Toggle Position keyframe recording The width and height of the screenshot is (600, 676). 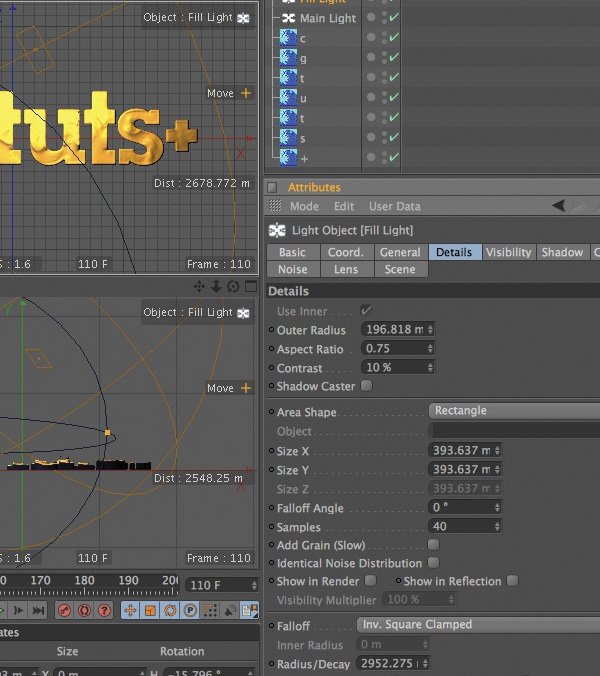coord(131,610)
